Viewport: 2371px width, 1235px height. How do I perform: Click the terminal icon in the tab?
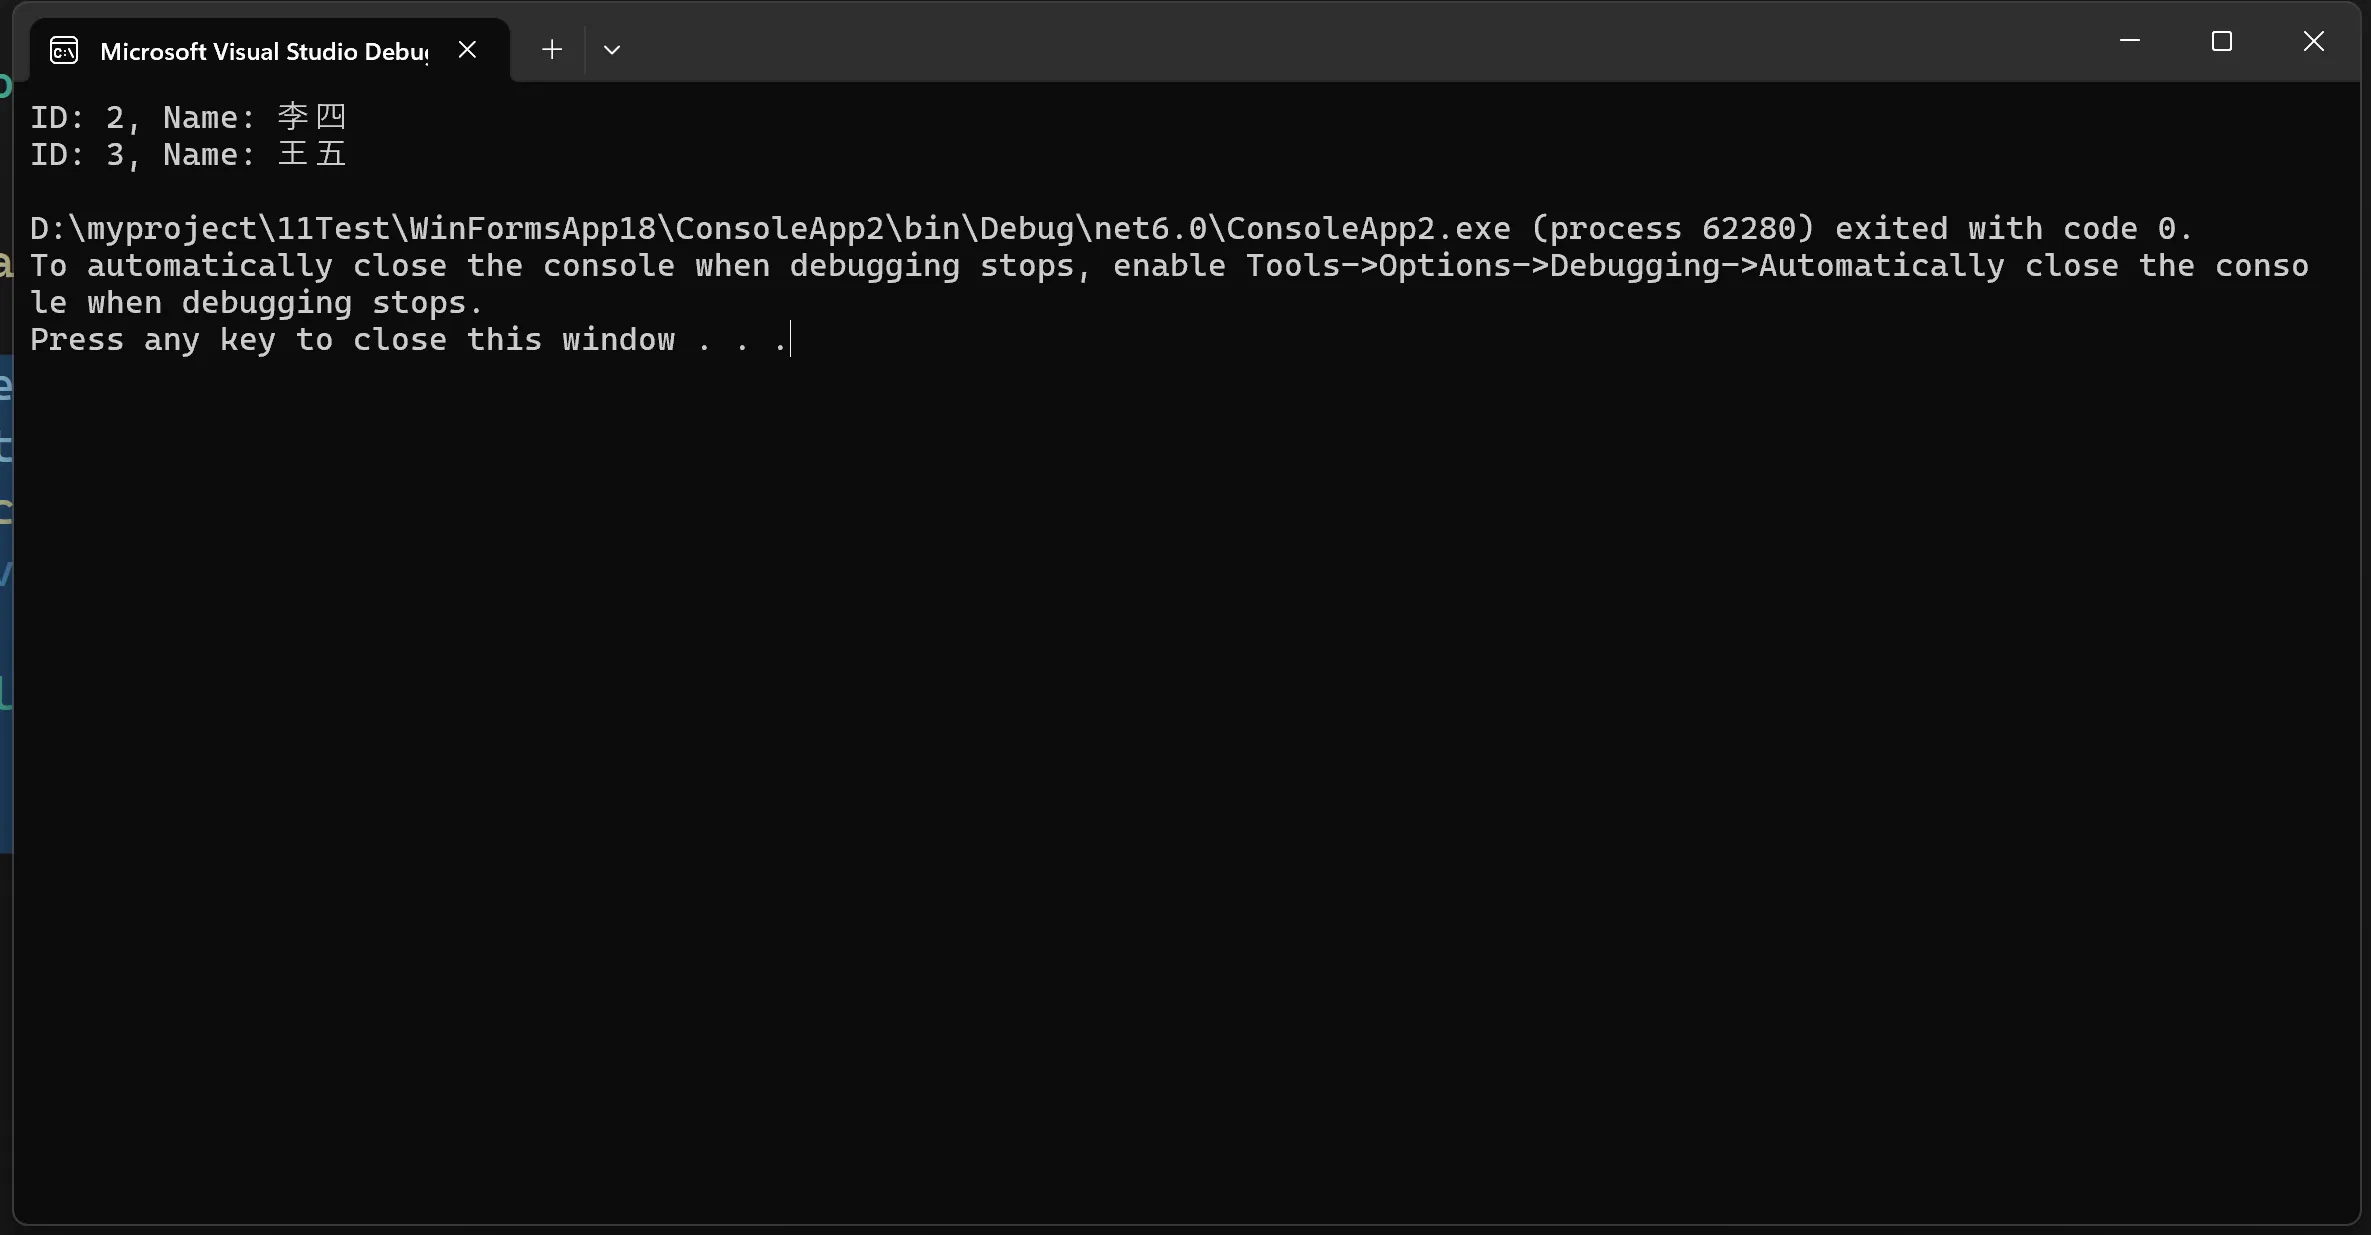(64, 51)
